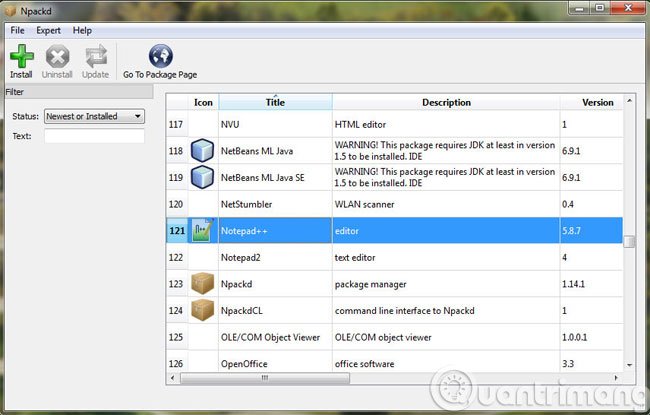The image size is (650, 415).
Task: Click the Icon column header
Action: coord(203,102)
